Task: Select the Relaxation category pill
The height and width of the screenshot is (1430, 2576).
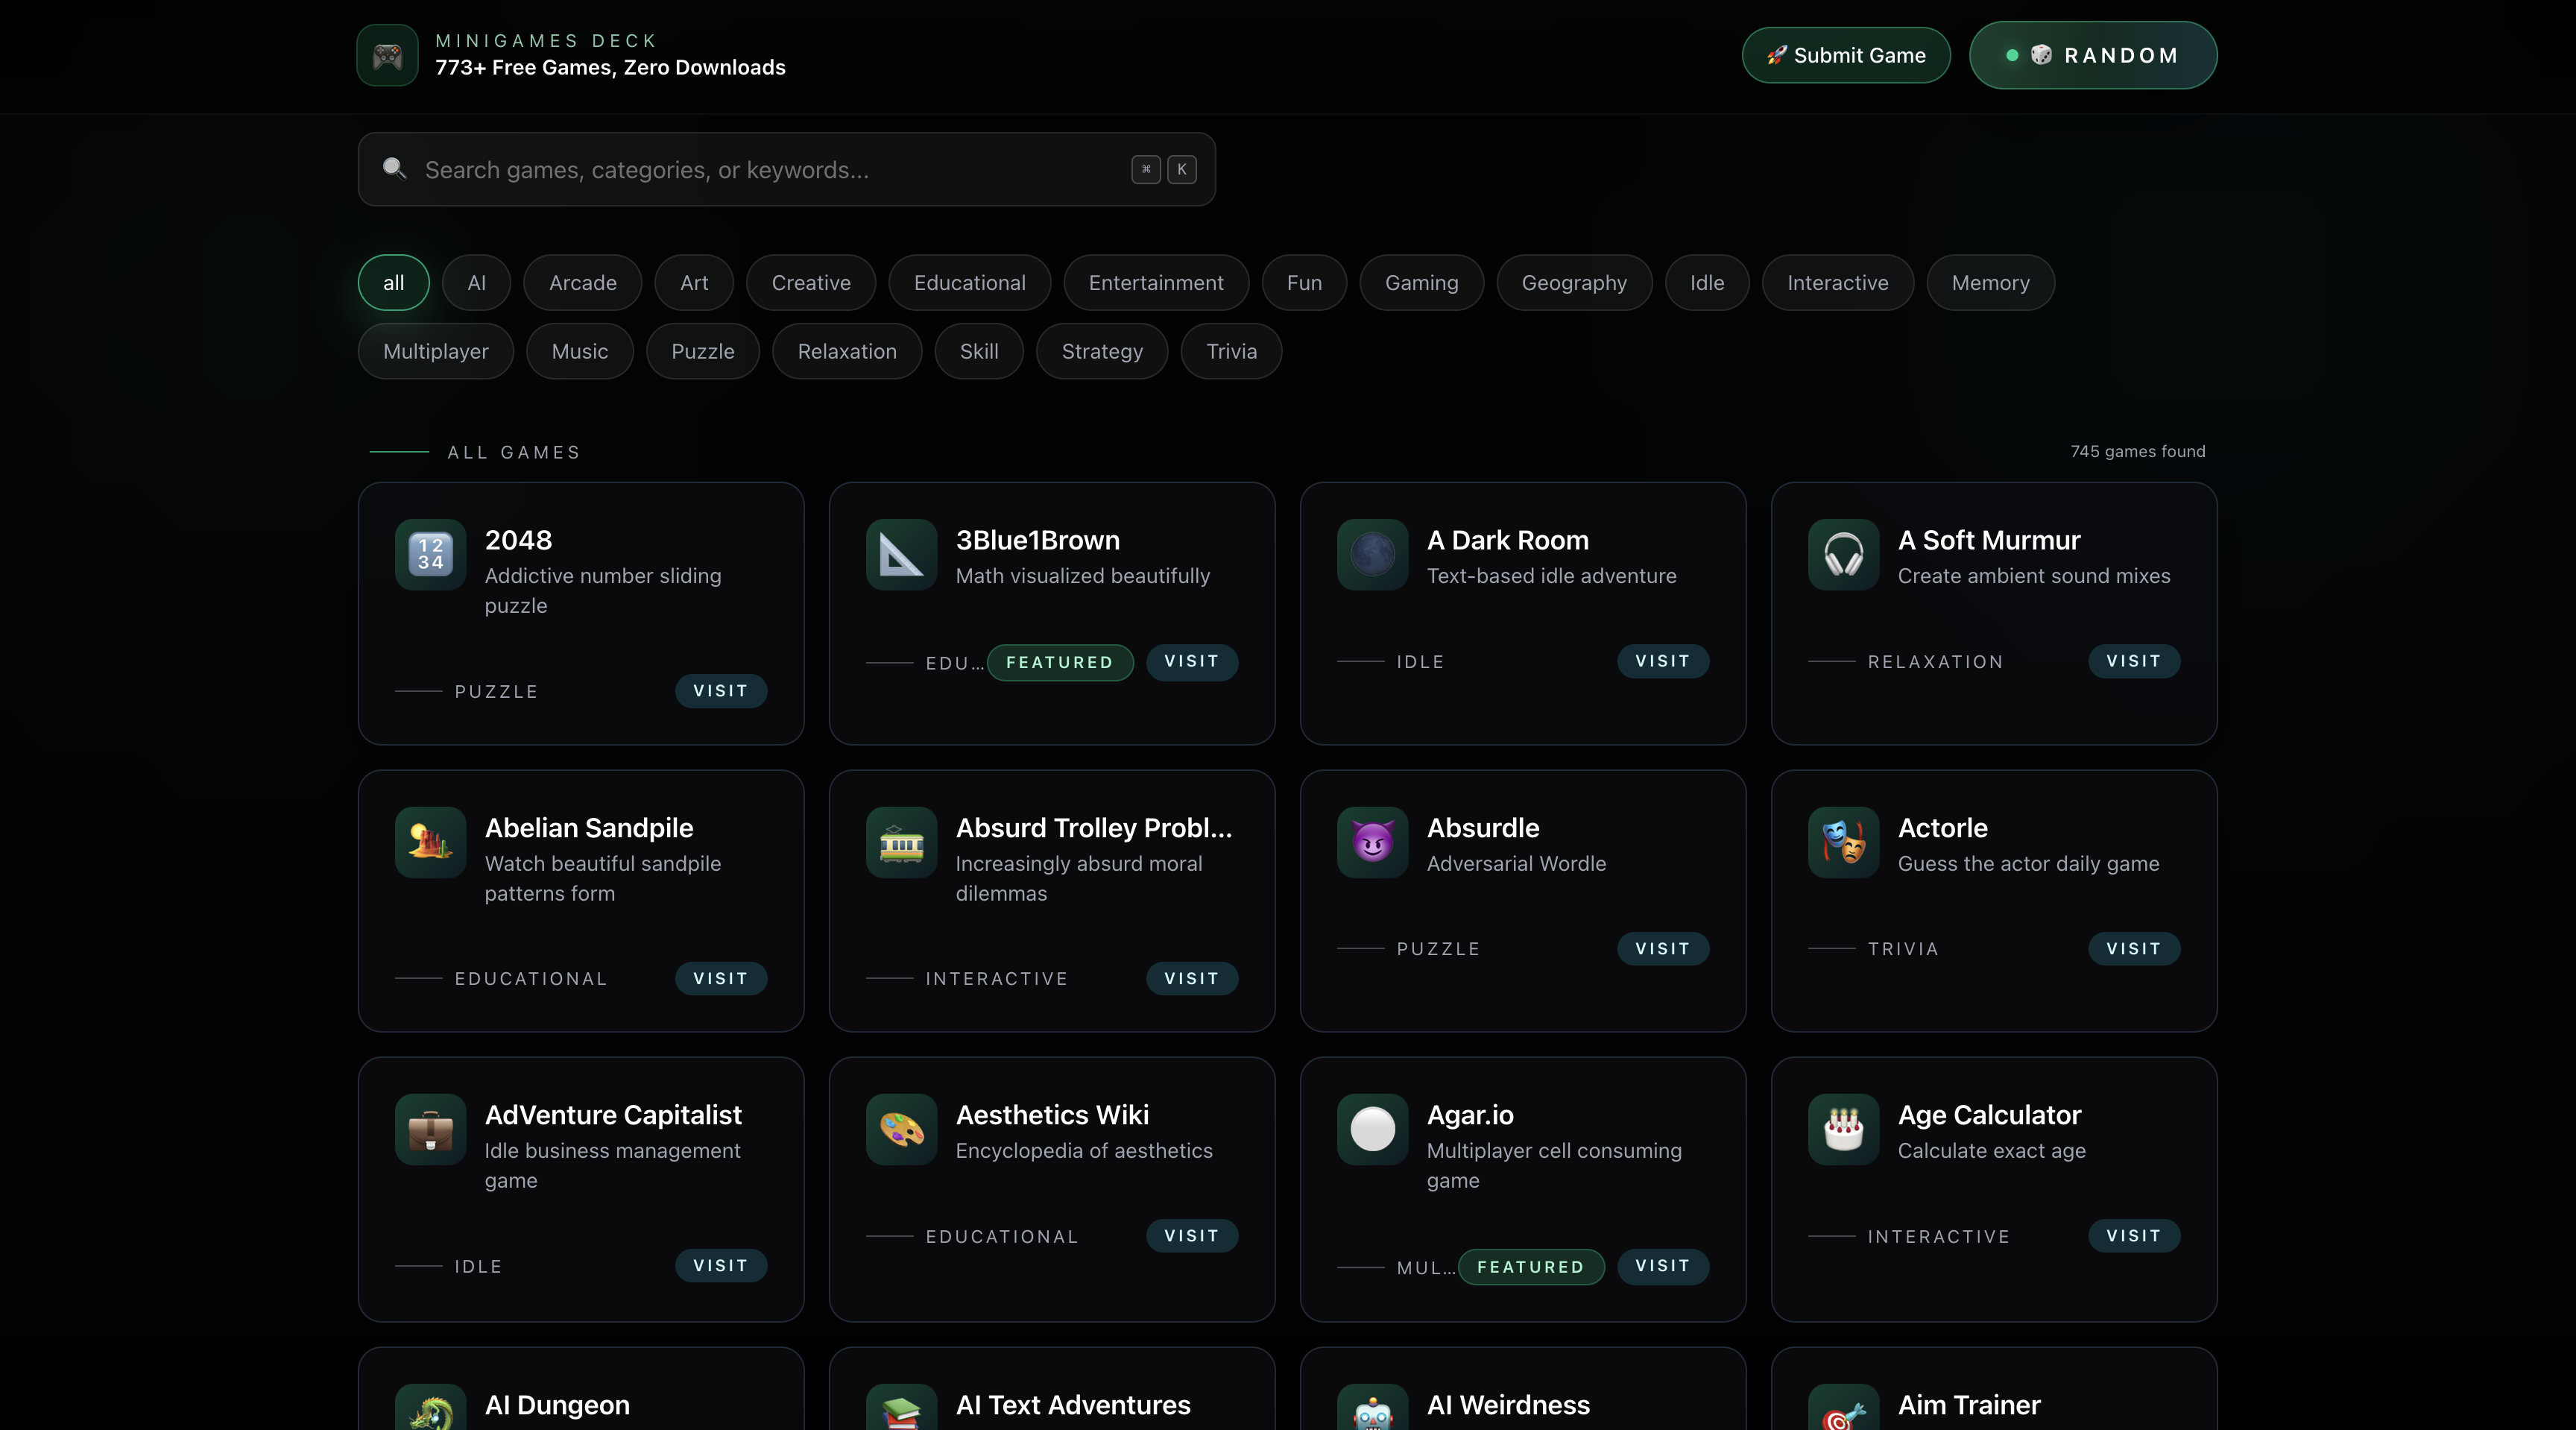Action: click(x=846, y=351)
